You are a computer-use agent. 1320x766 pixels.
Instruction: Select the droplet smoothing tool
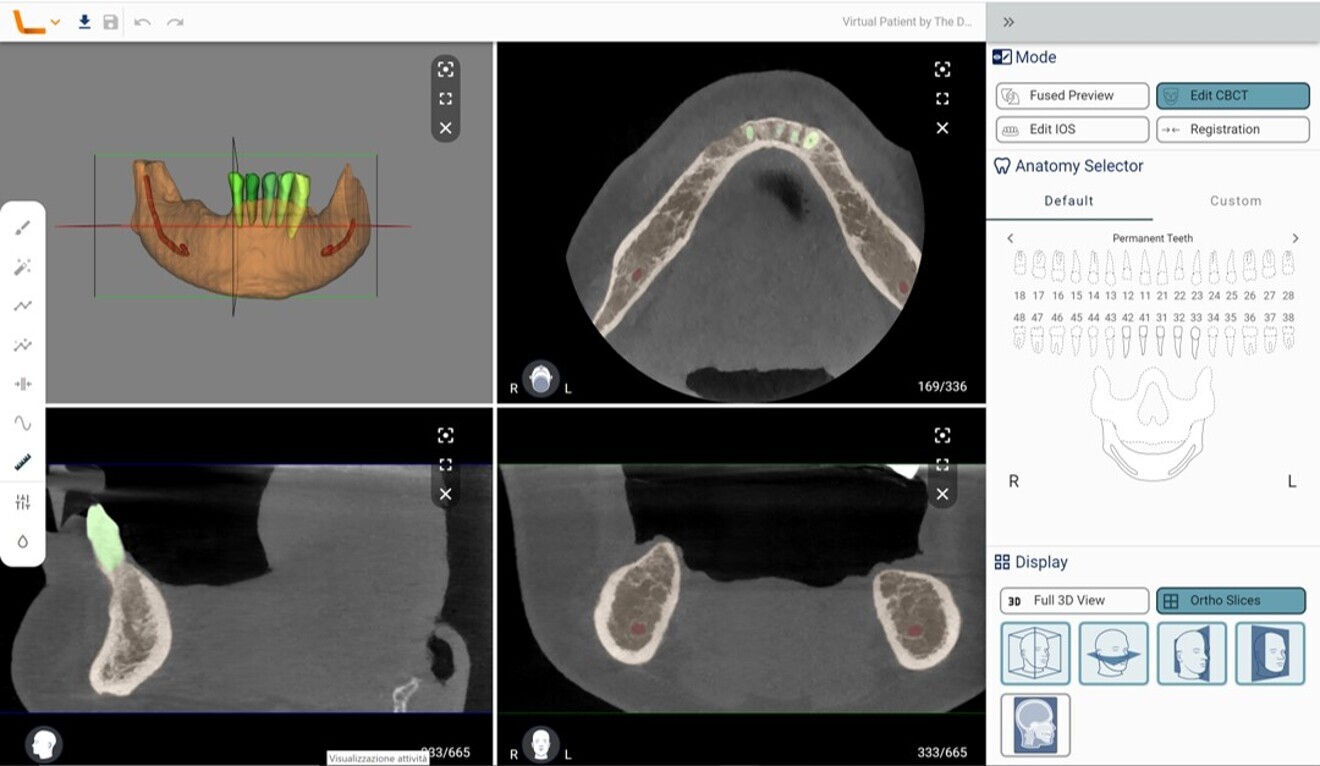click(x=22, y=540)
